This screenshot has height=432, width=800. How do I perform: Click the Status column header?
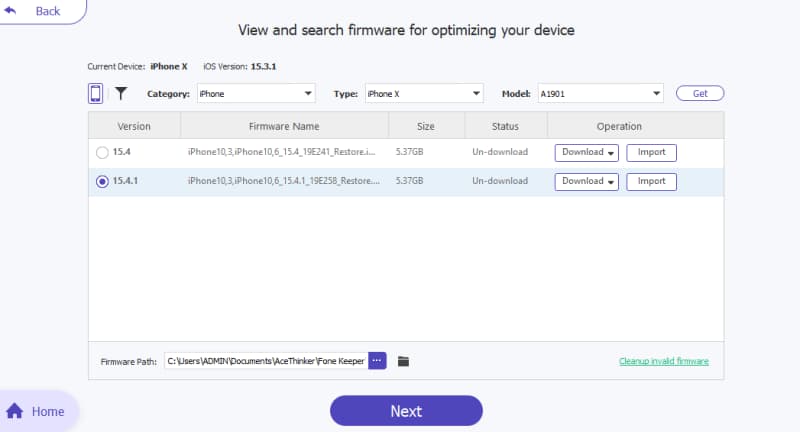coord(505,126)
